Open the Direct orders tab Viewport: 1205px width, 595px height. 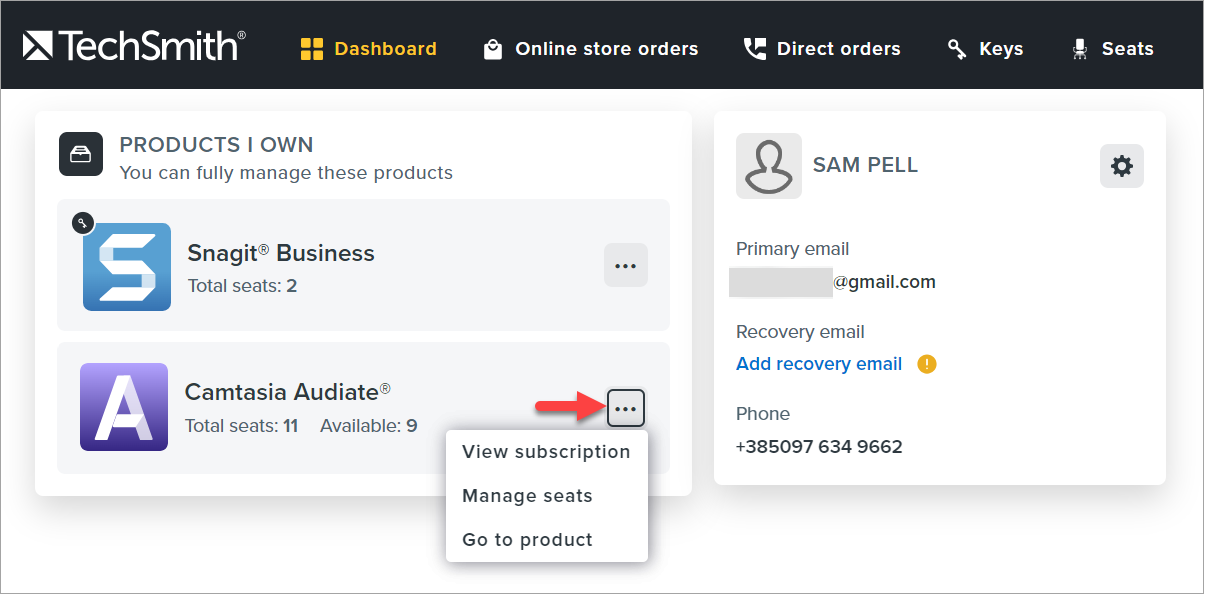tap(838, 49)
